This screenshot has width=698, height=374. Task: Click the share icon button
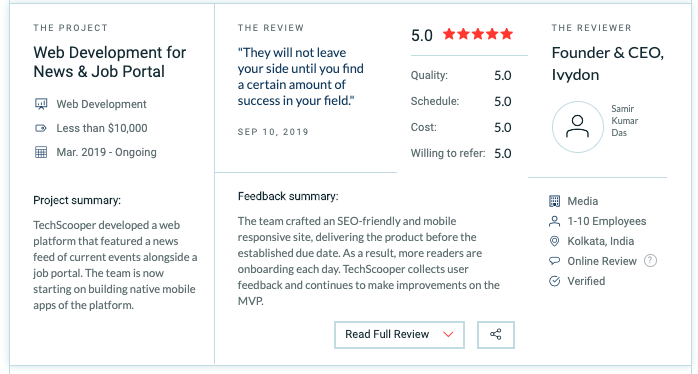pos(496,334)
